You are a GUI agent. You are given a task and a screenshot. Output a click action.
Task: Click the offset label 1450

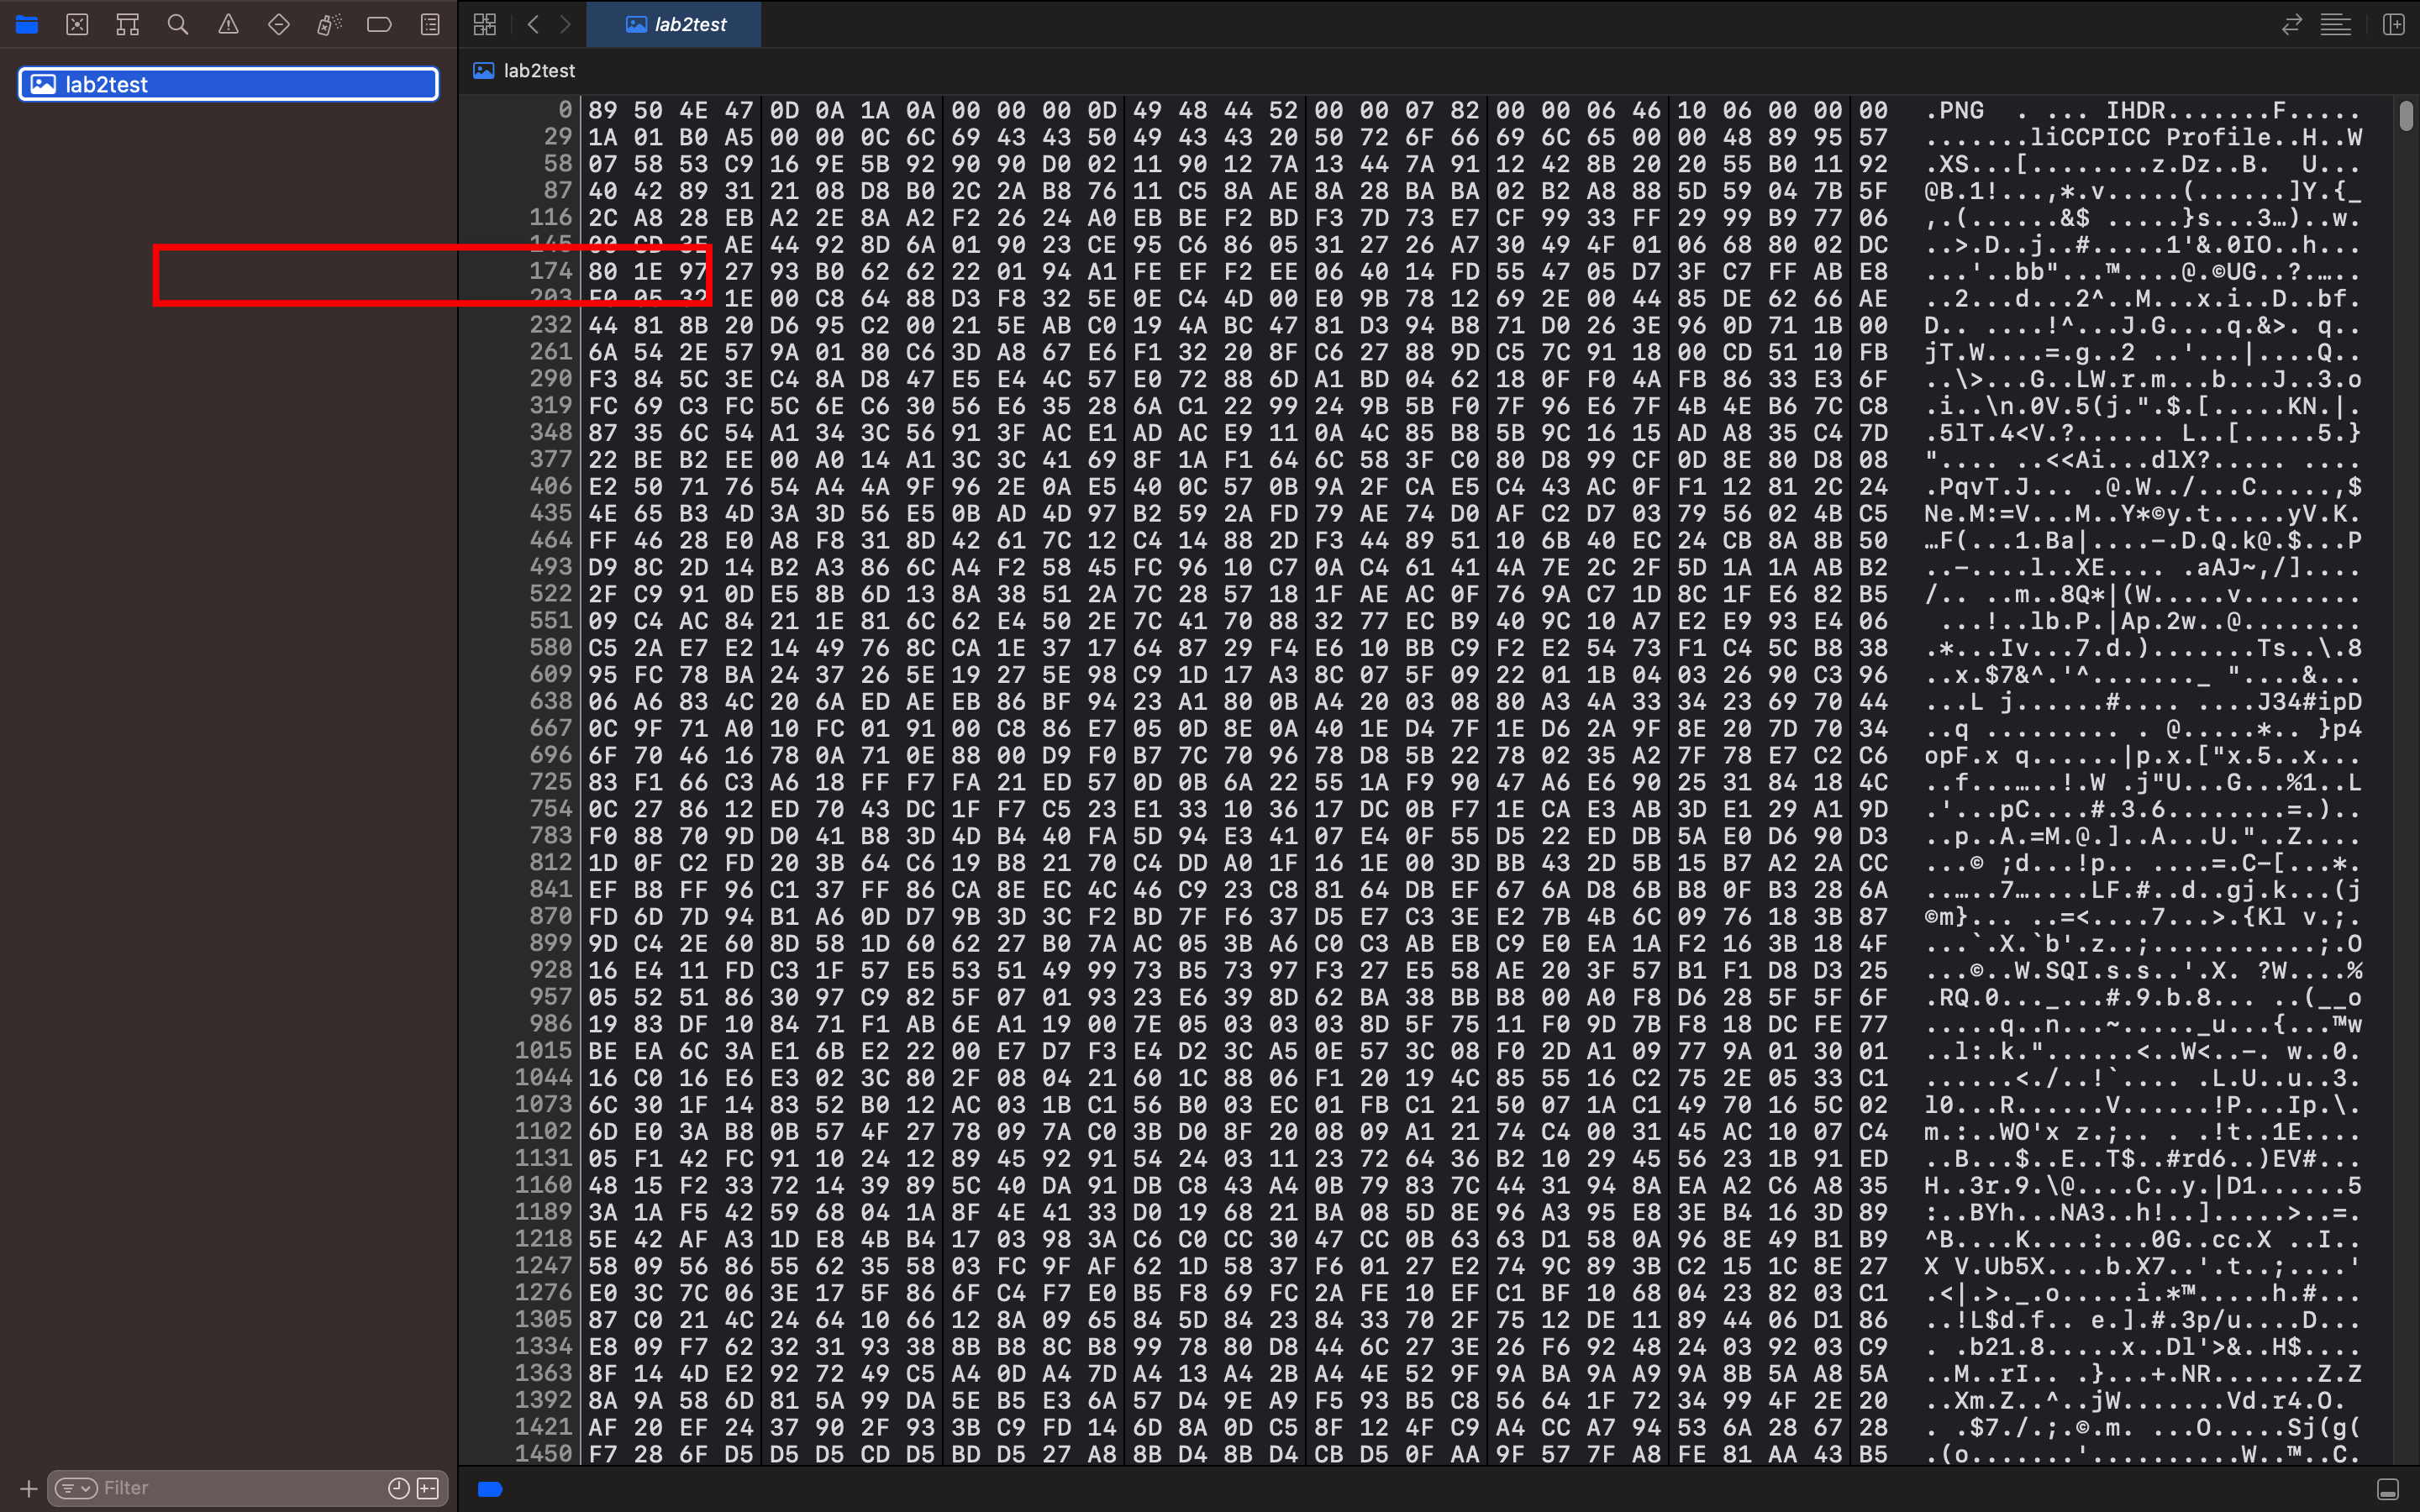pos(544,1454)
